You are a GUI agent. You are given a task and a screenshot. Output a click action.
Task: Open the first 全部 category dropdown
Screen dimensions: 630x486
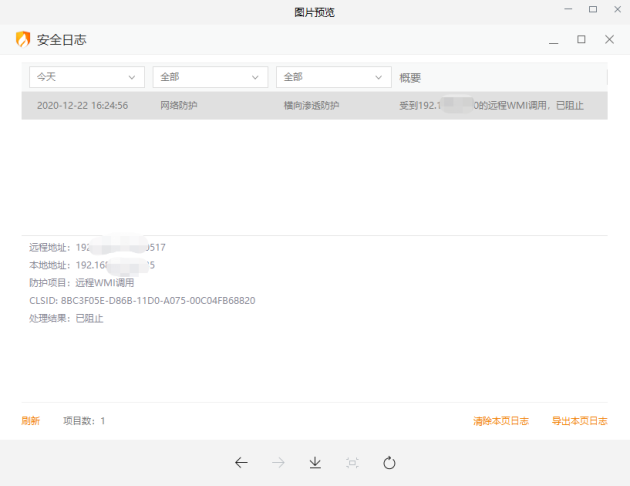coord(210,77)
